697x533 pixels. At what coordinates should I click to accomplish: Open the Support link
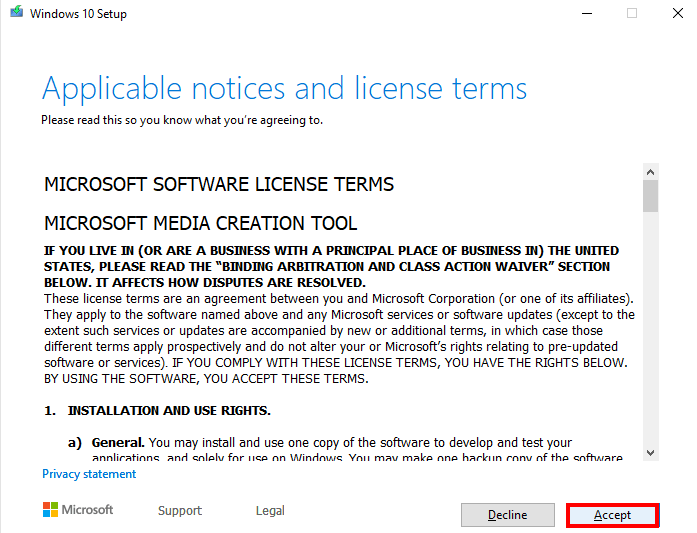point(180,510)
